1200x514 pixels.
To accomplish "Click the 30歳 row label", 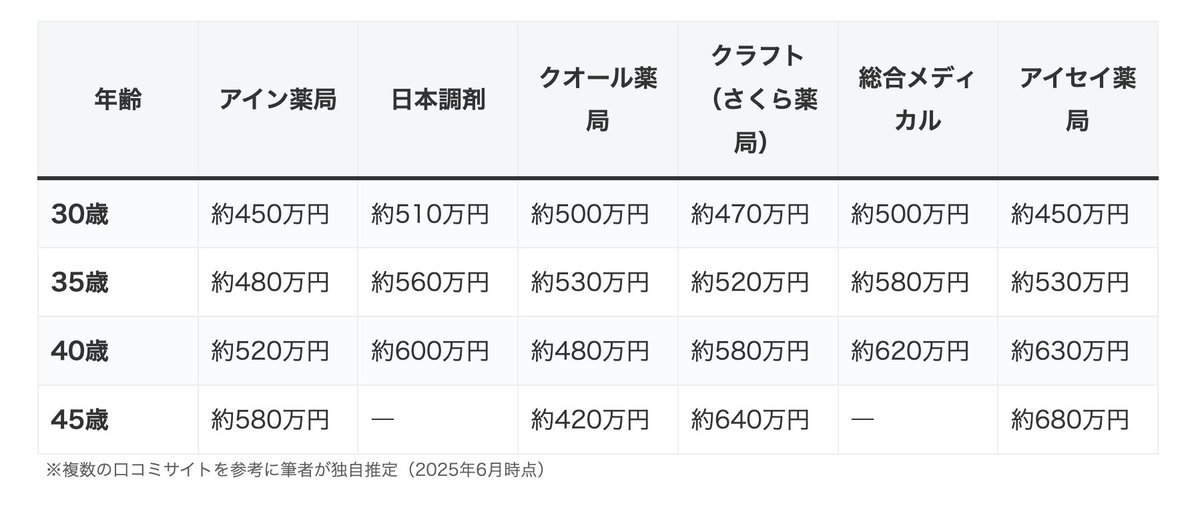I will (x=80, y=214).
